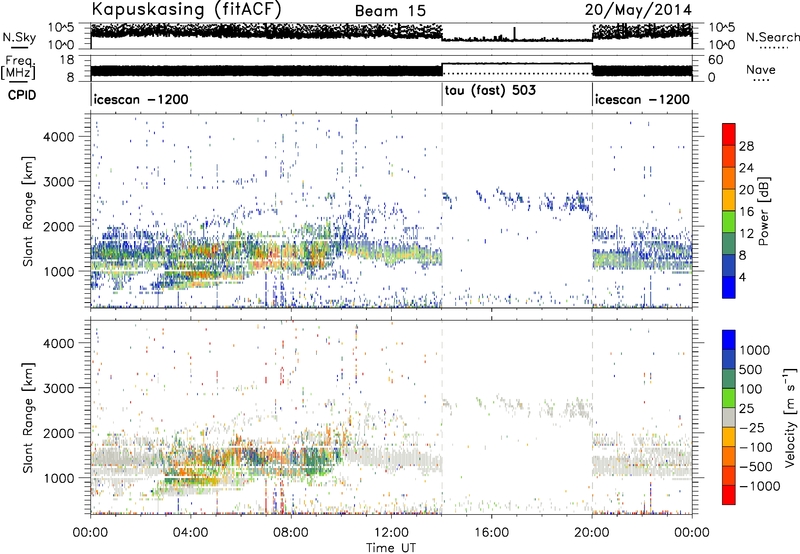Image resolution: width=800 pixels, height=554 pixels.
Task: Click the 'Freq. [MHz]' axis label
Action: point(18,67)
